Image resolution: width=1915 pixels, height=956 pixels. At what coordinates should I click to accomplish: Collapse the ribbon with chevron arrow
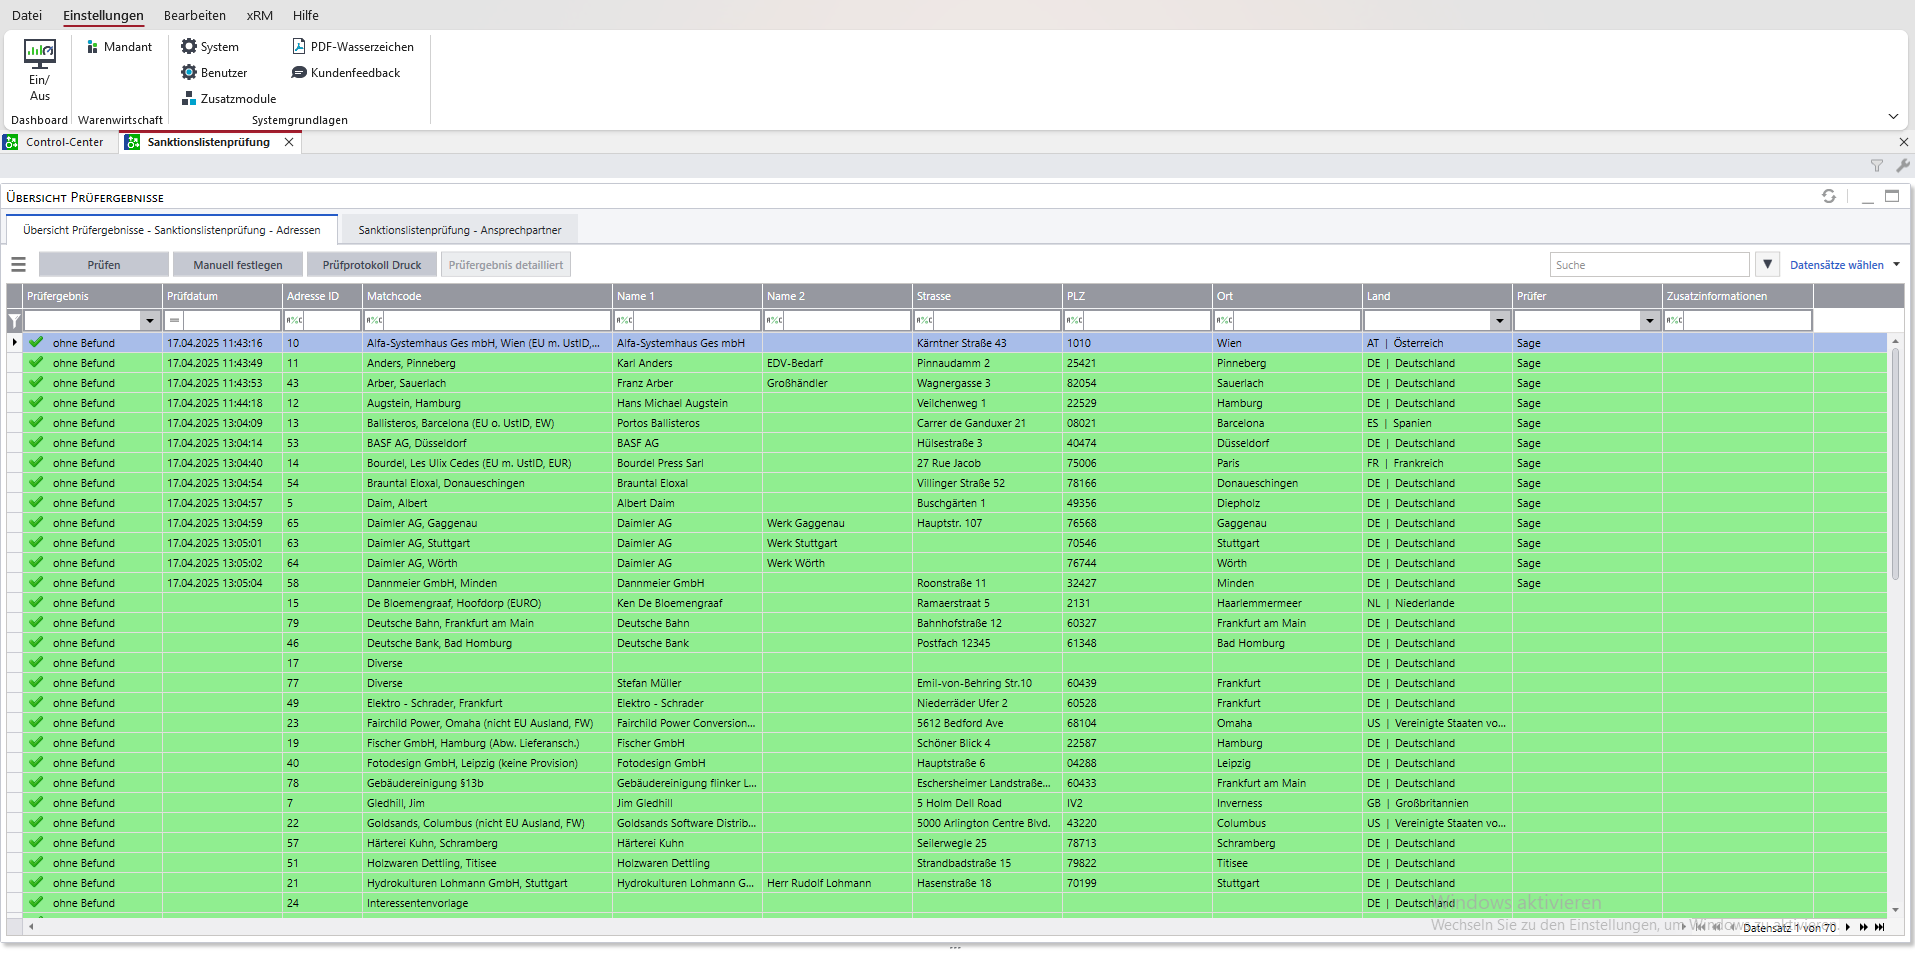click(1893, 117)
